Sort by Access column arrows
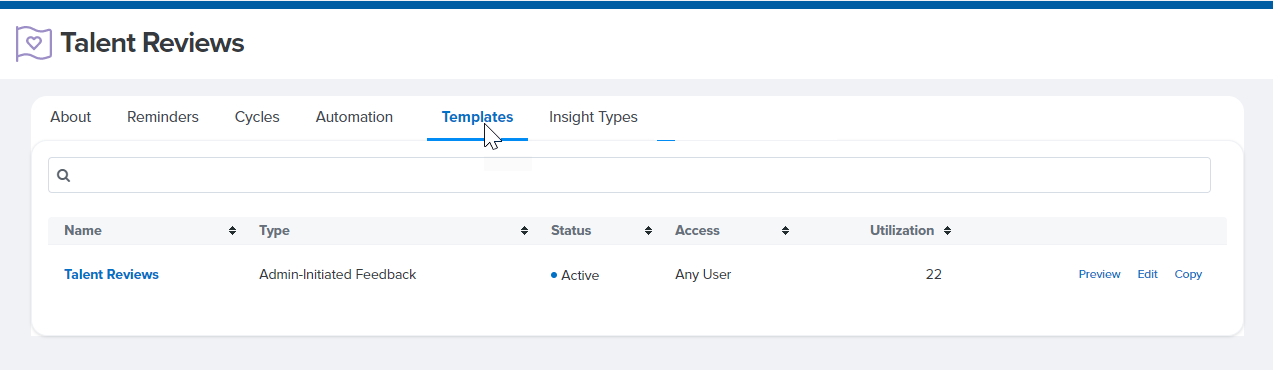Screen dimensions: 1273x370 [x=785, y=231]
